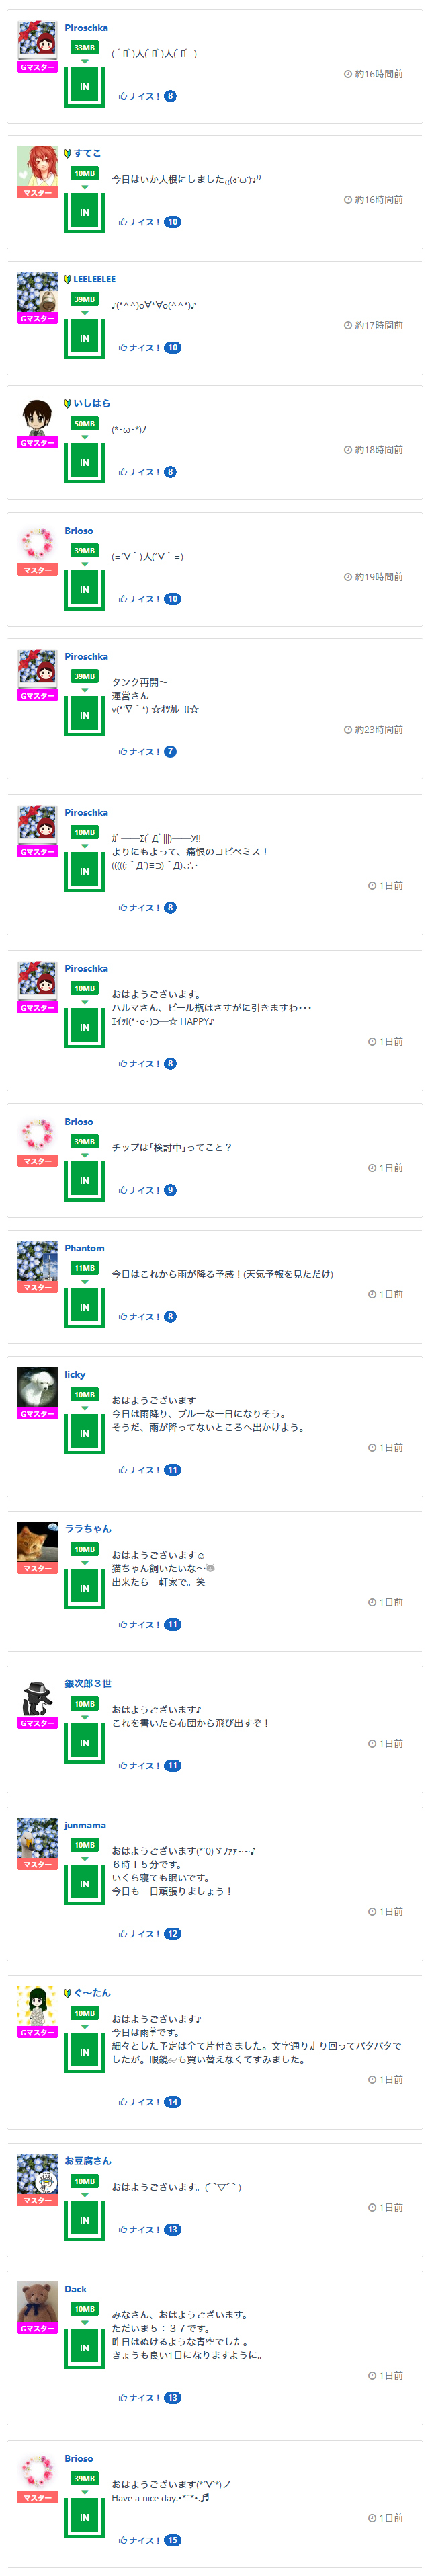Open the Dack username link
Viewport: 430px width, 2576px height.
76,2289
